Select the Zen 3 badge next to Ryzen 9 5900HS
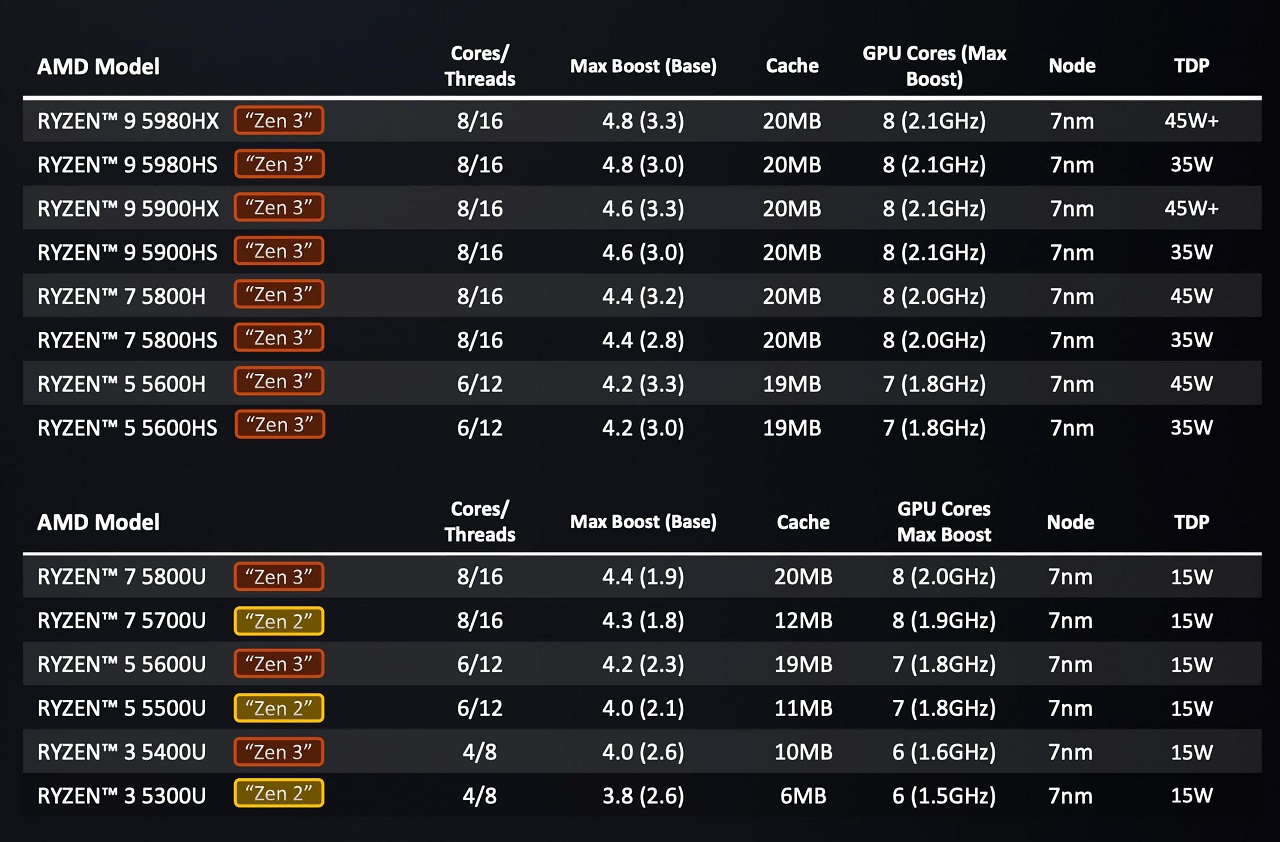The image size is (1280, 842). click(x=280, y=252)
